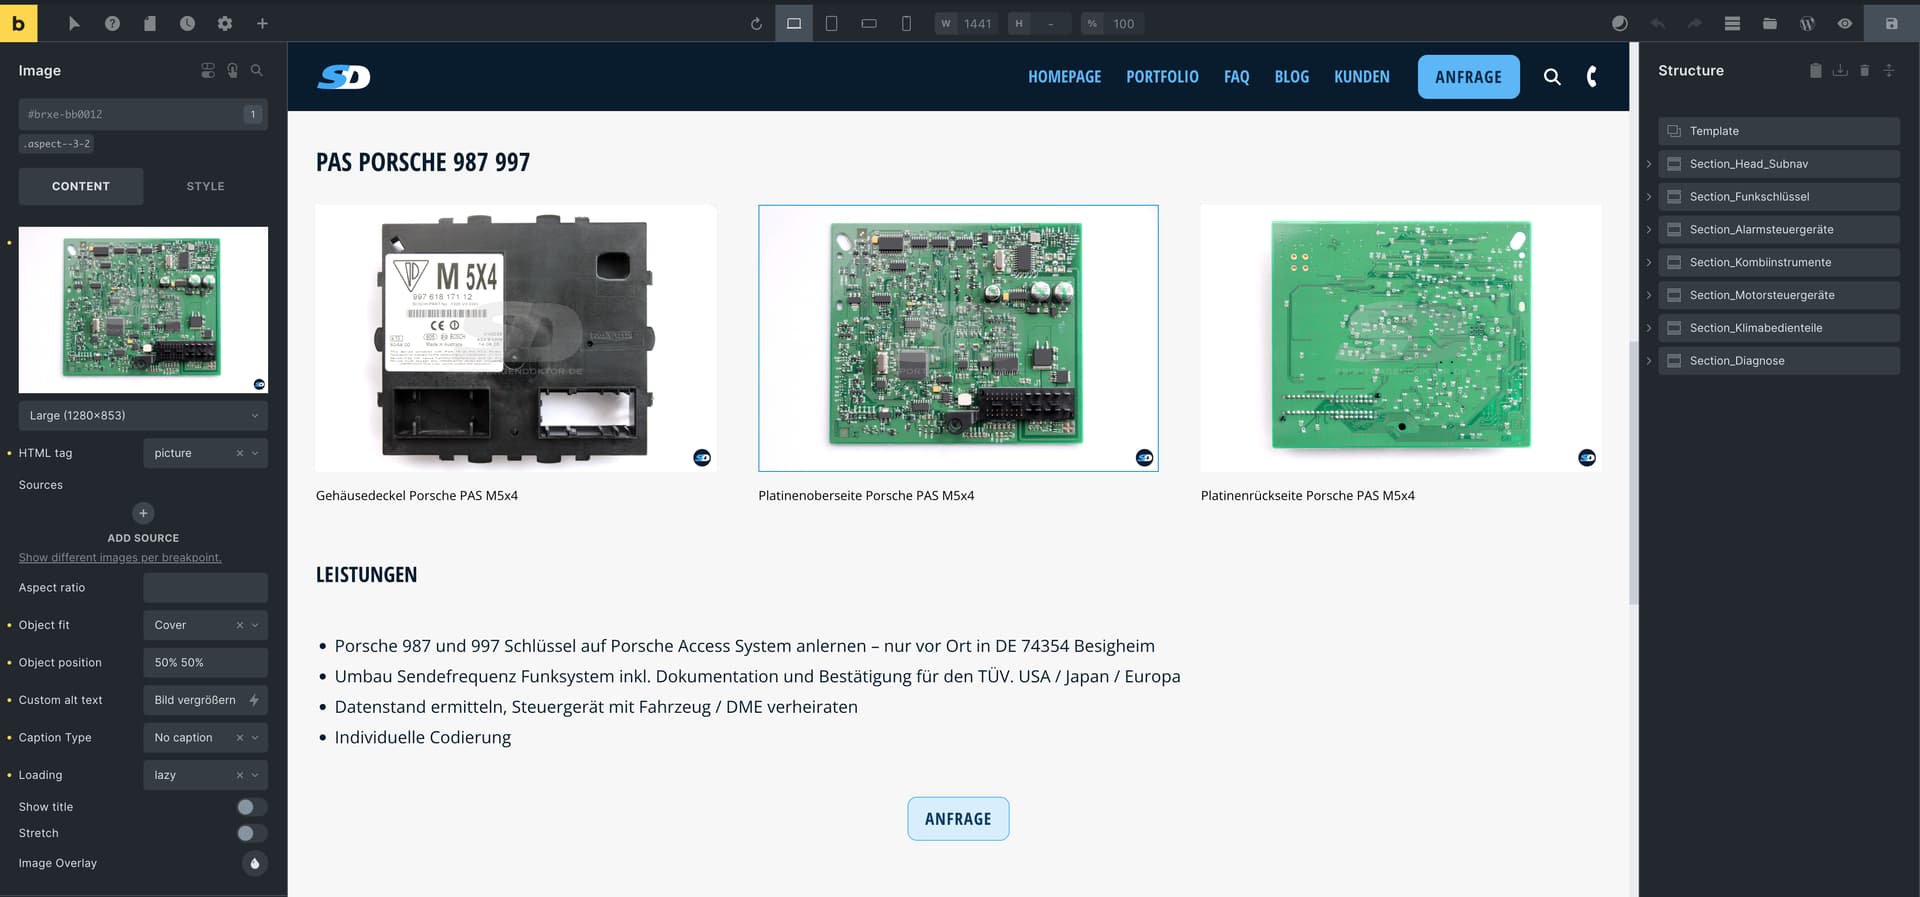Toggle the Structure panel icon
The height and width of the screenshot is (897, 1920).
[x=1732, y=23]
